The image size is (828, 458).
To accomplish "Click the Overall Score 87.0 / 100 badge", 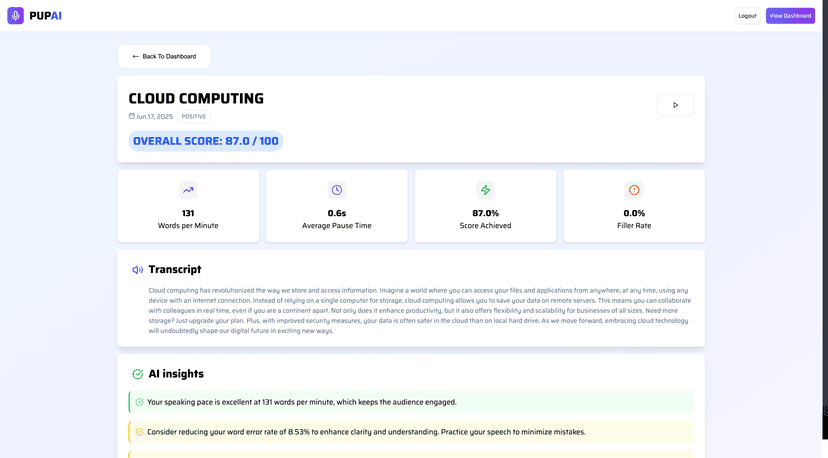I will point(206,141).
